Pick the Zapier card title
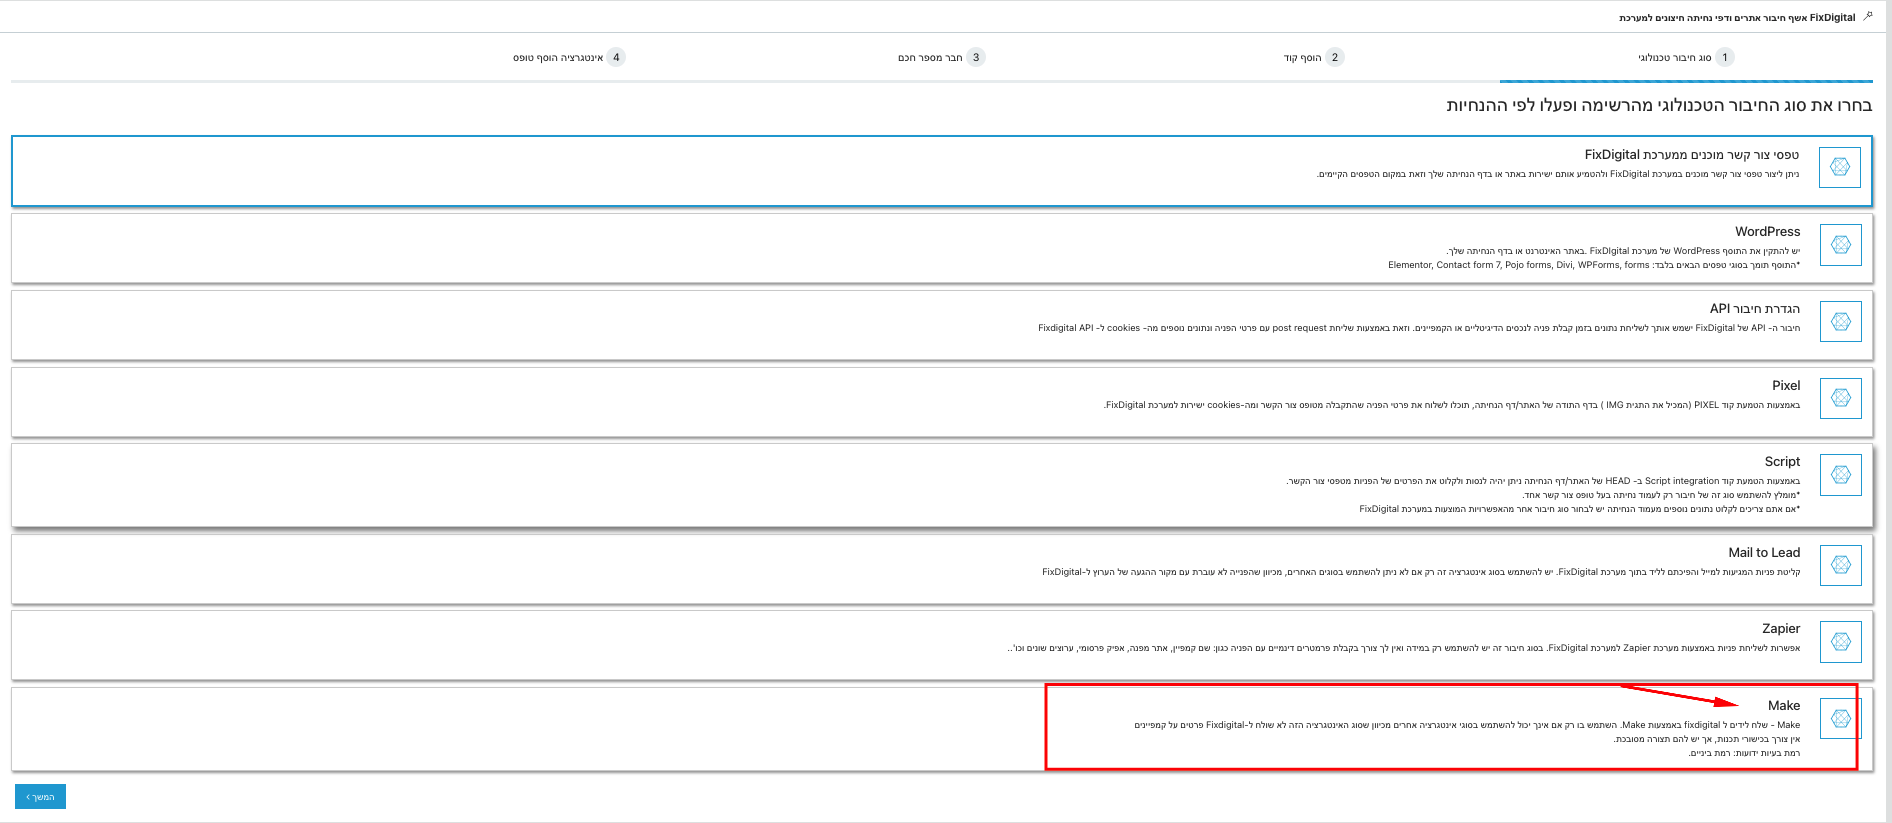 (1781, 628)
